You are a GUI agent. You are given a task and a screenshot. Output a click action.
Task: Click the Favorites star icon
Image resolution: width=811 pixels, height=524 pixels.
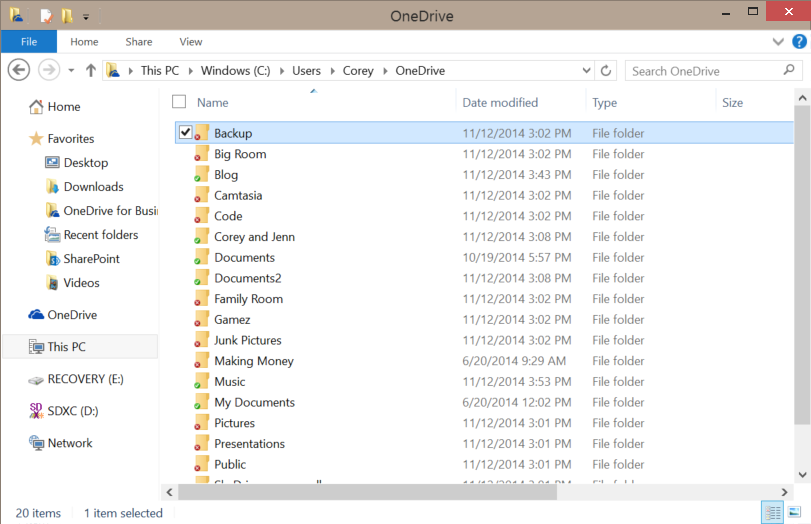point(36,139)
